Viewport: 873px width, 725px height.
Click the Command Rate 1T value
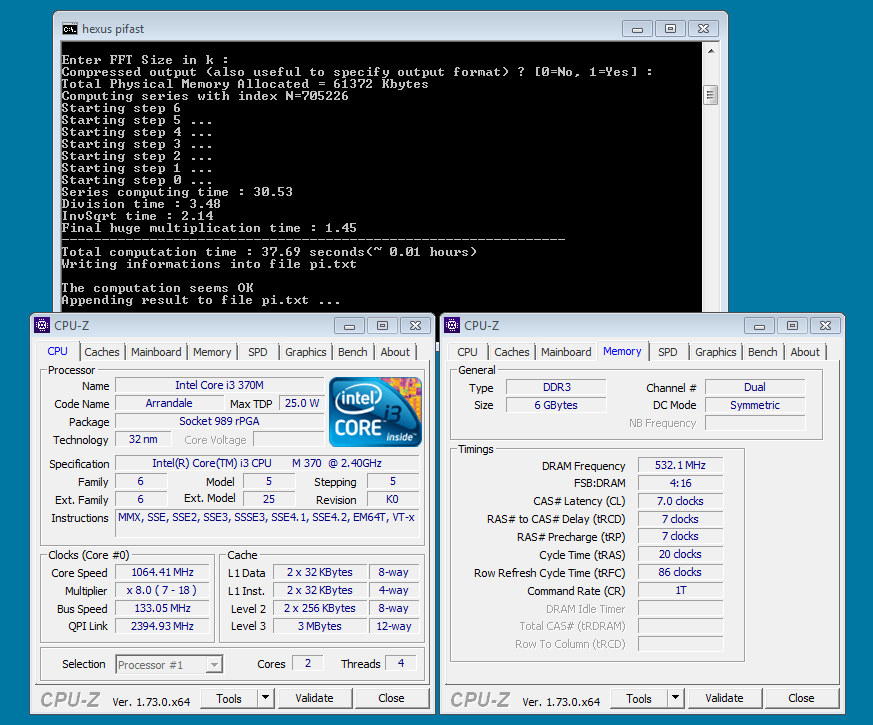point(680,590)
